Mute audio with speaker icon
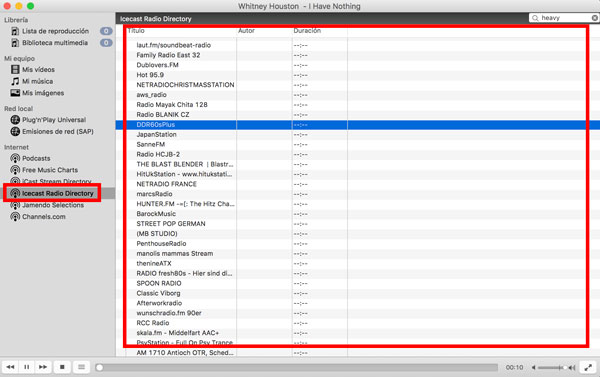The image size is (600, 377). [533, 367]
